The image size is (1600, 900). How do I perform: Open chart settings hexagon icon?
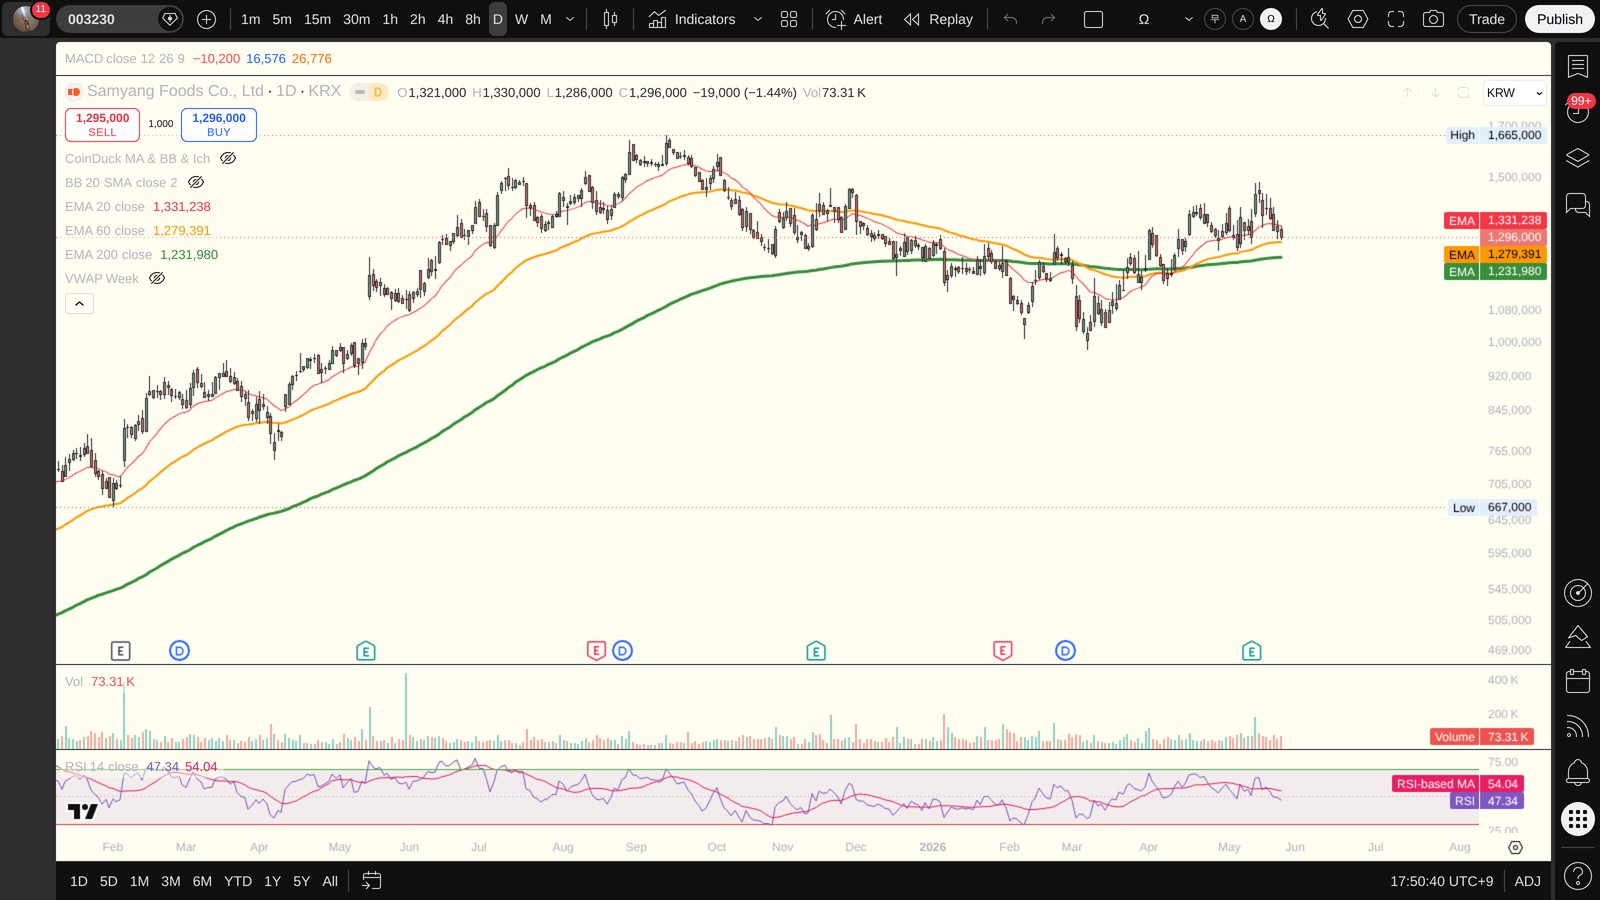click(1358, 19)
